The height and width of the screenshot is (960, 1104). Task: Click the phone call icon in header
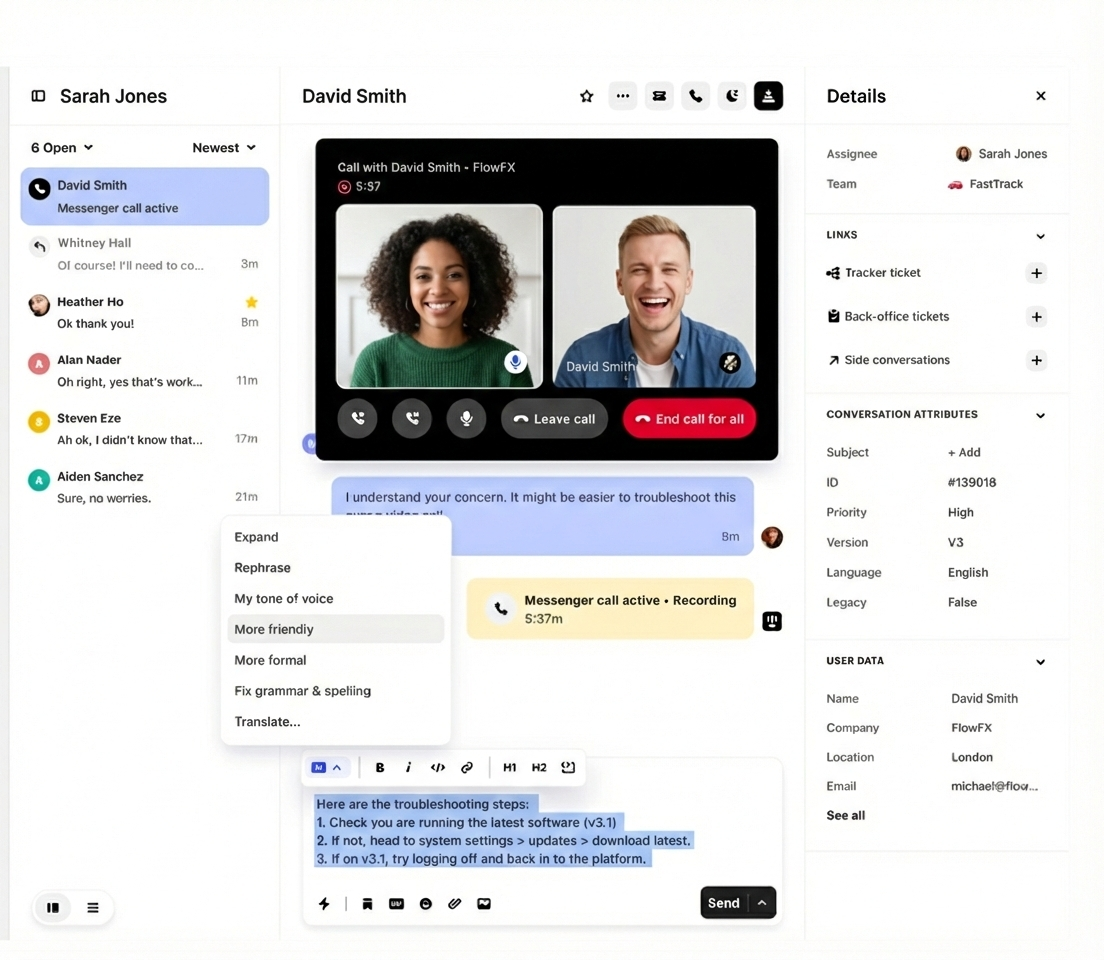[696, 96]
